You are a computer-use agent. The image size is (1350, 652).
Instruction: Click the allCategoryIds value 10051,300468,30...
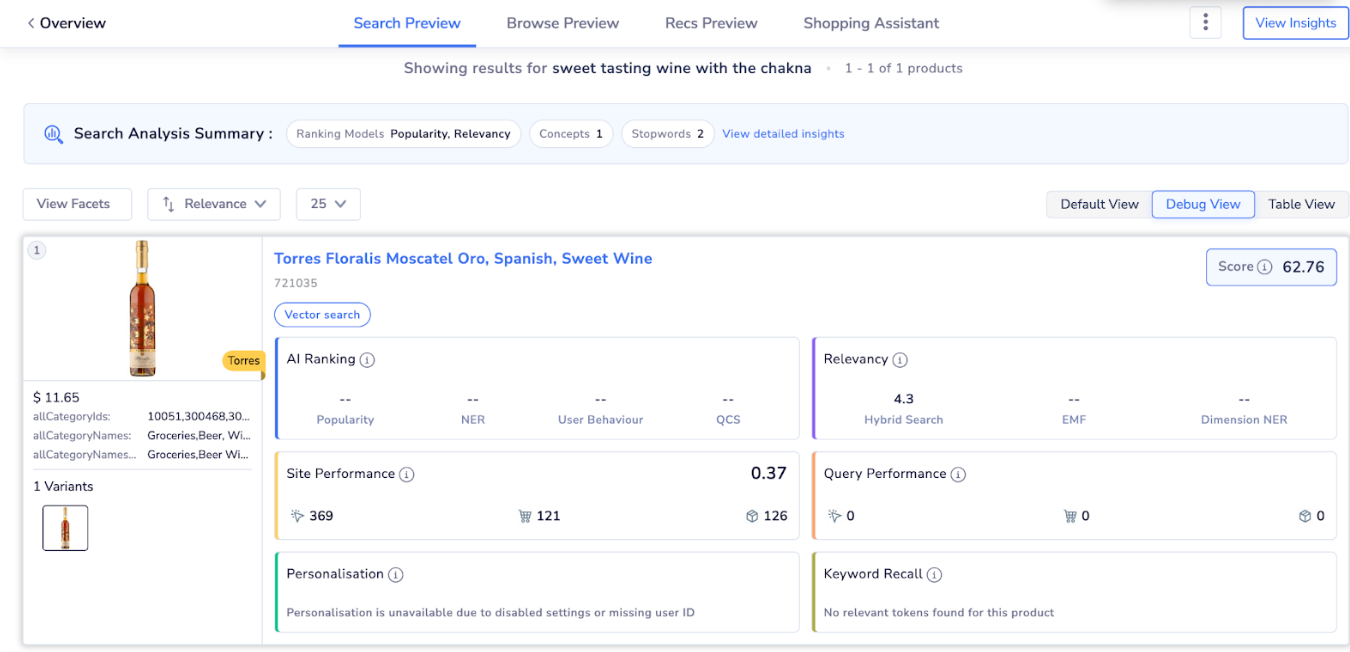pyautogui.click(x=198, y=417)
